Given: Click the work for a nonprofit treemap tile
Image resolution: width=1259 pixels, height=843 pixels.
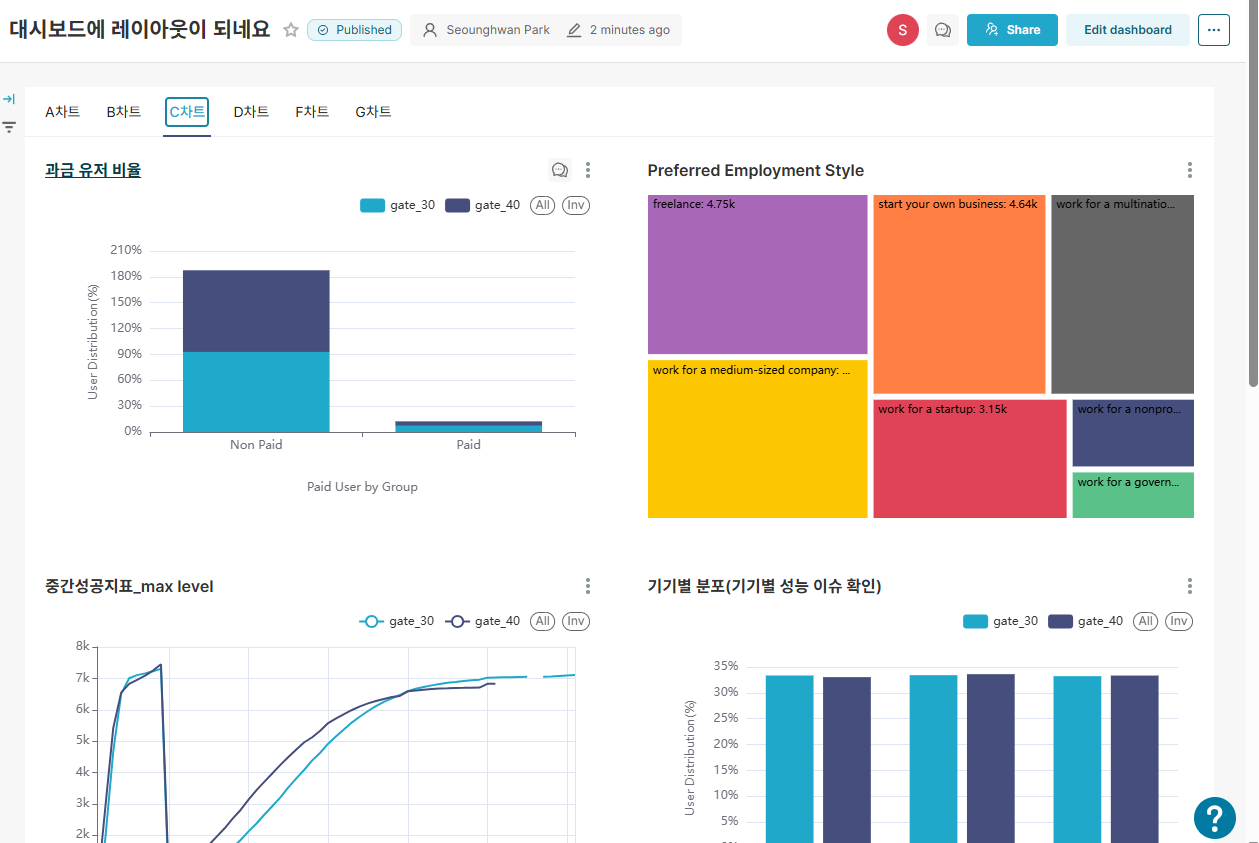Looking at the screenshot, I should (x=1133, y=433).
